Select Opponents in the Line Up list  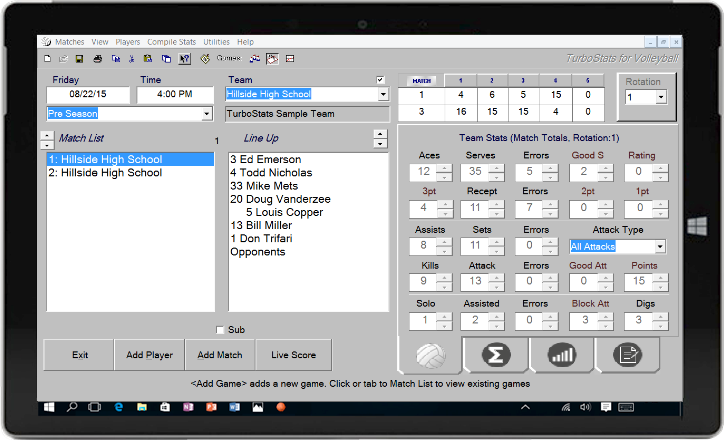308,252
